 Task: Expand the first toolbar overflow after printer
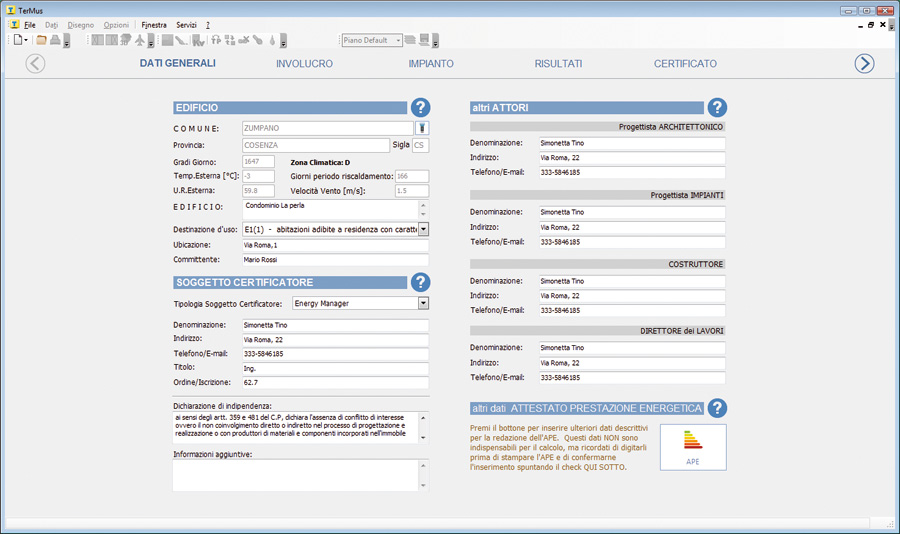click(67, 41)
